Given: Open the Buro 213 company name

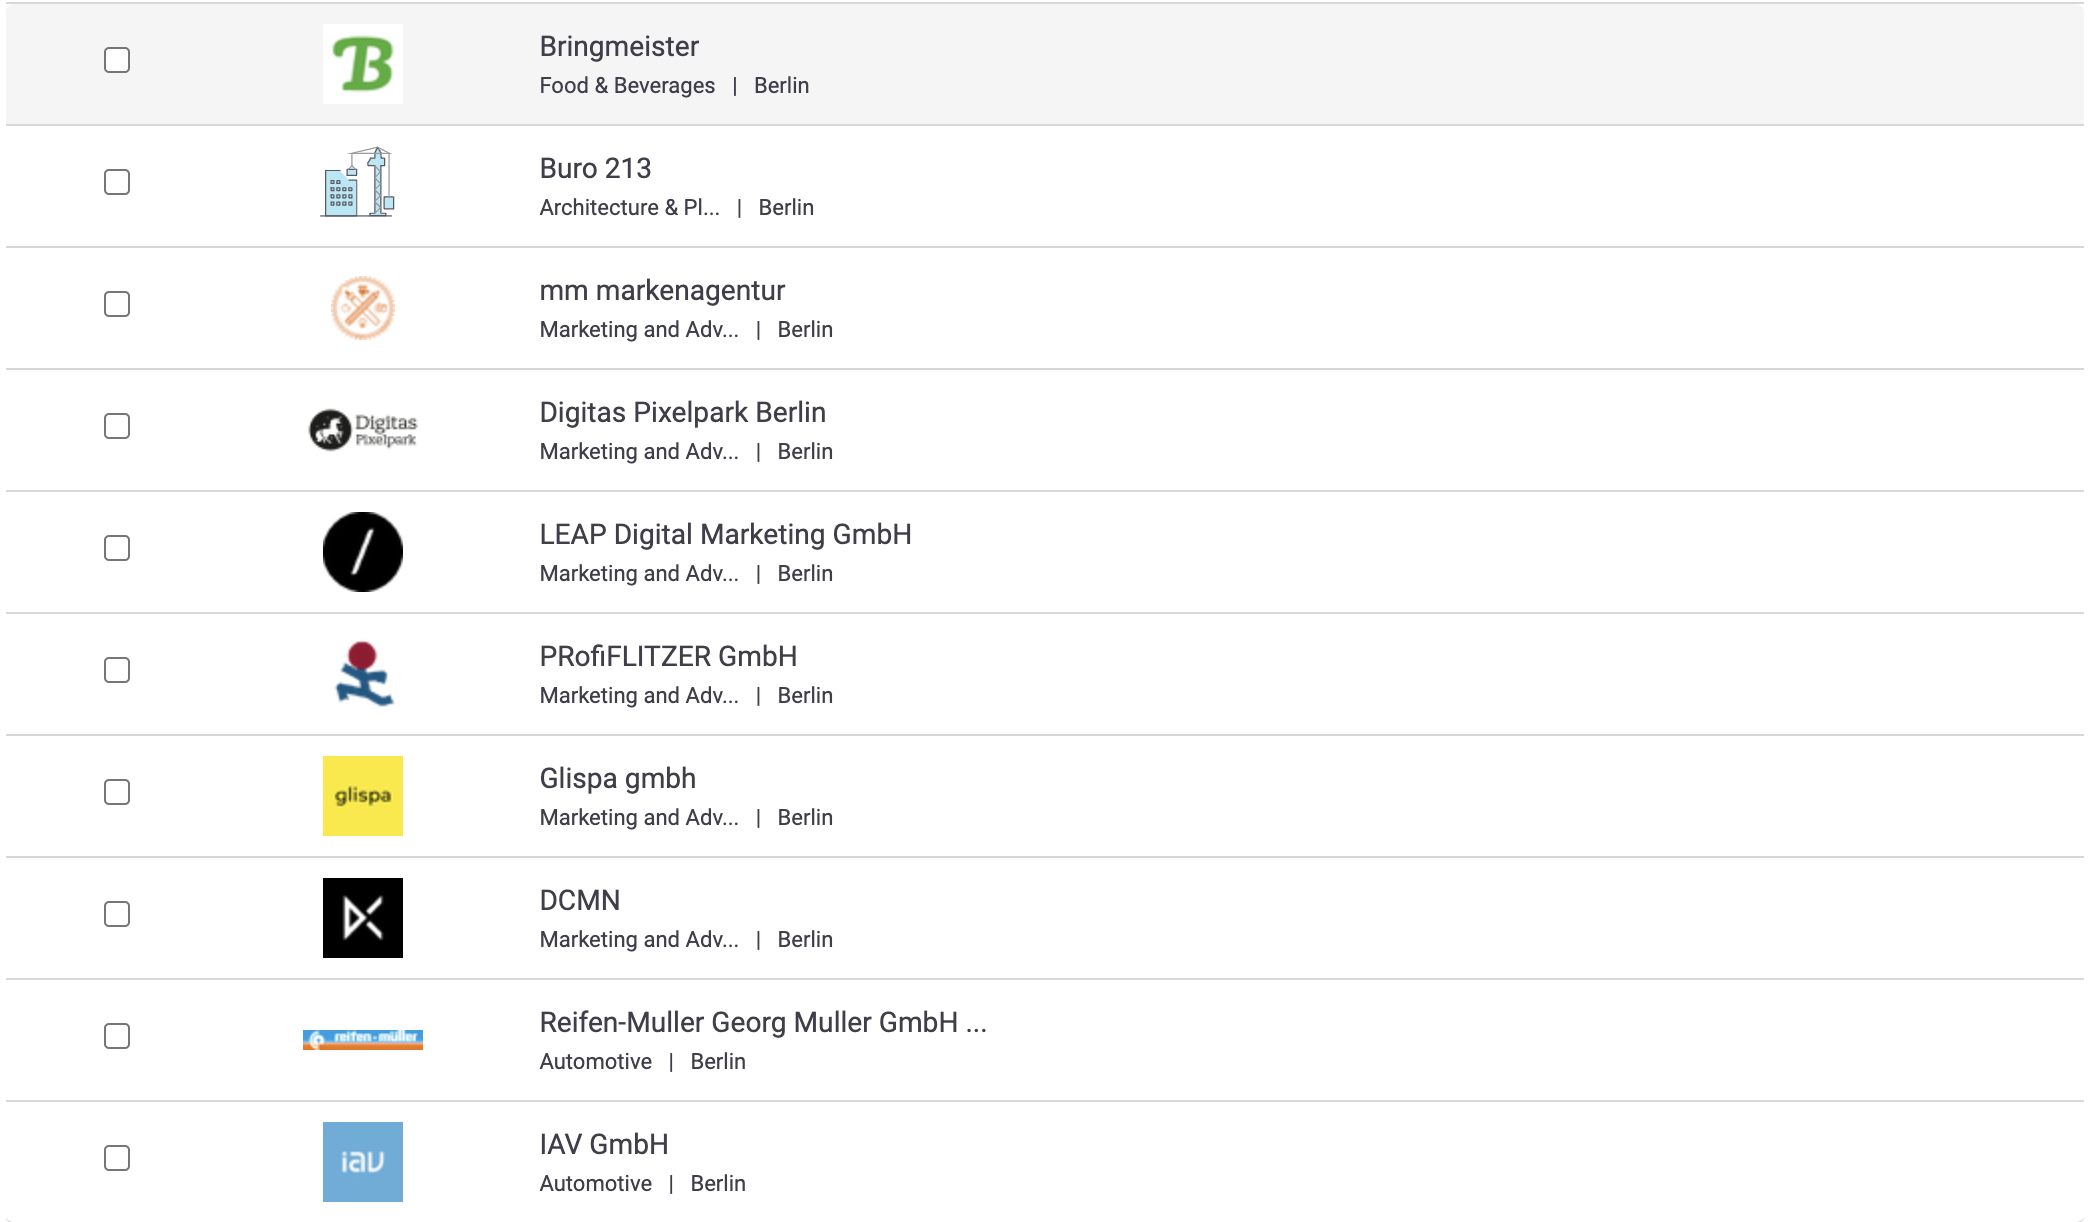Looking at the screenshot, I should pos(595,168).
